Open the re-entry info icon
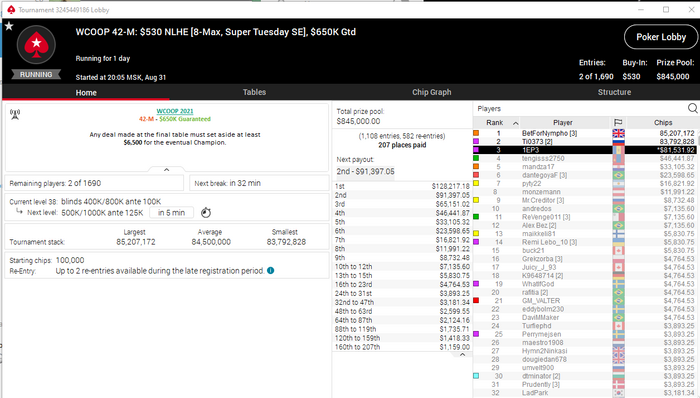 click(271, 270)
